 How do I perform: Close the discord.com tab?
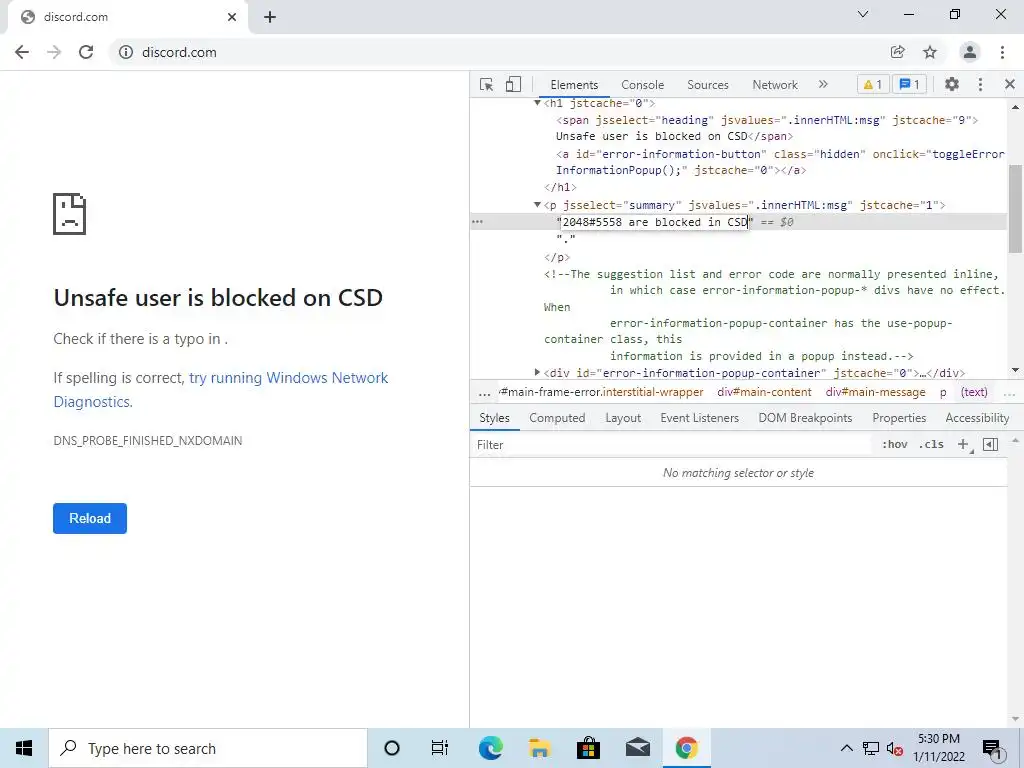232,17
